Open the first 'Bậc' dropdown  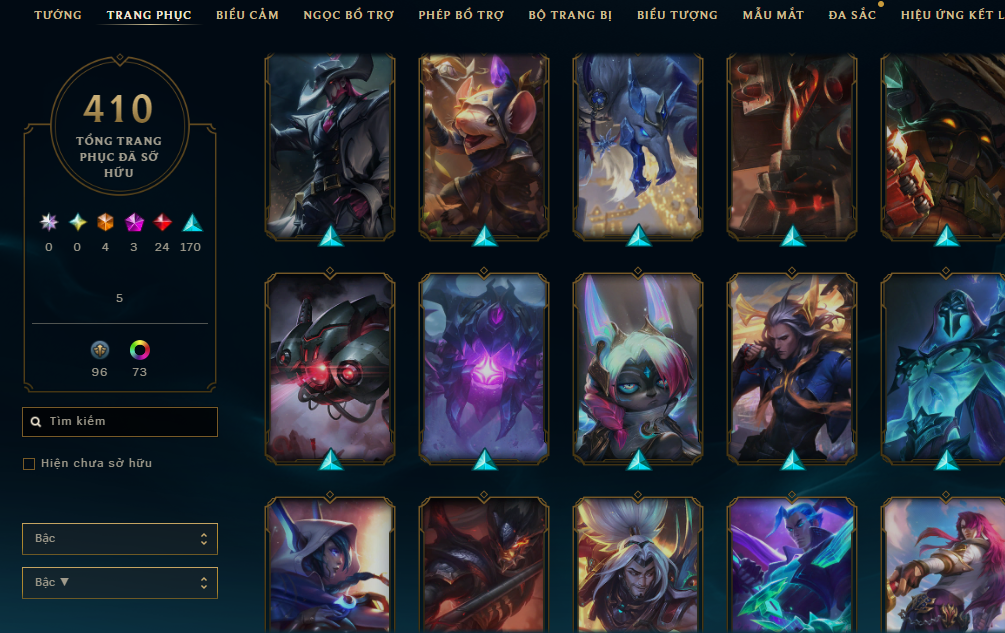120,539
